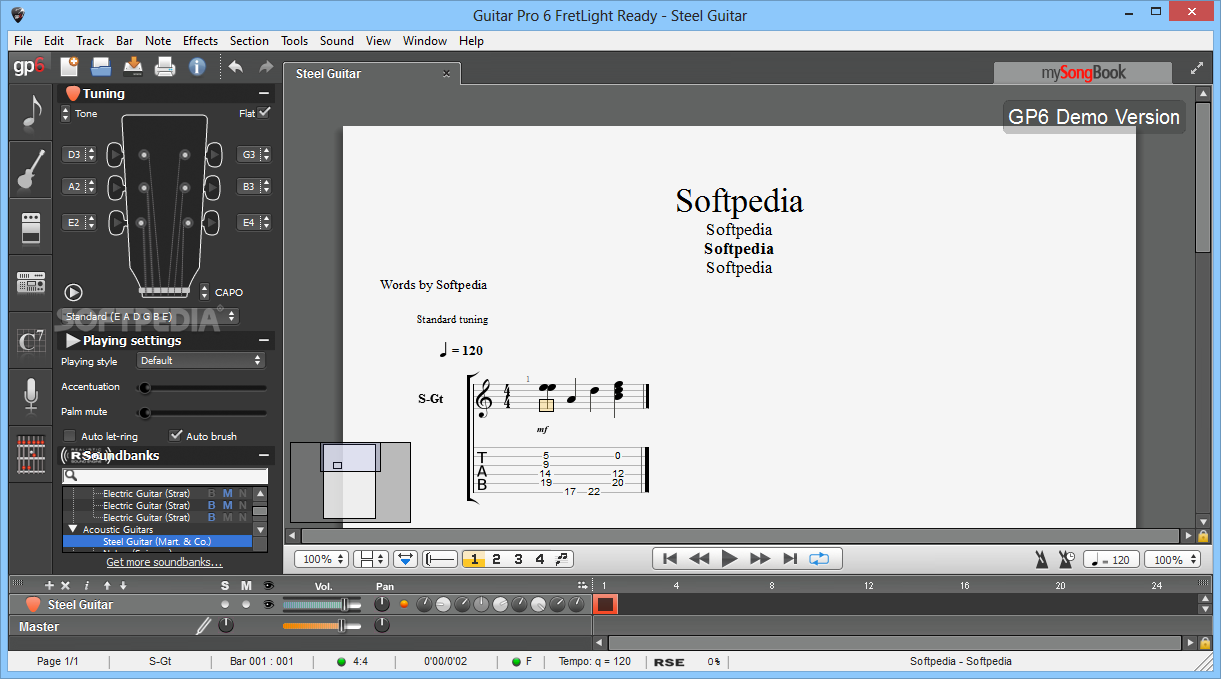Open the Edition panel with the note icon
Screen dimensions: 1221x679
click(31, 112)
